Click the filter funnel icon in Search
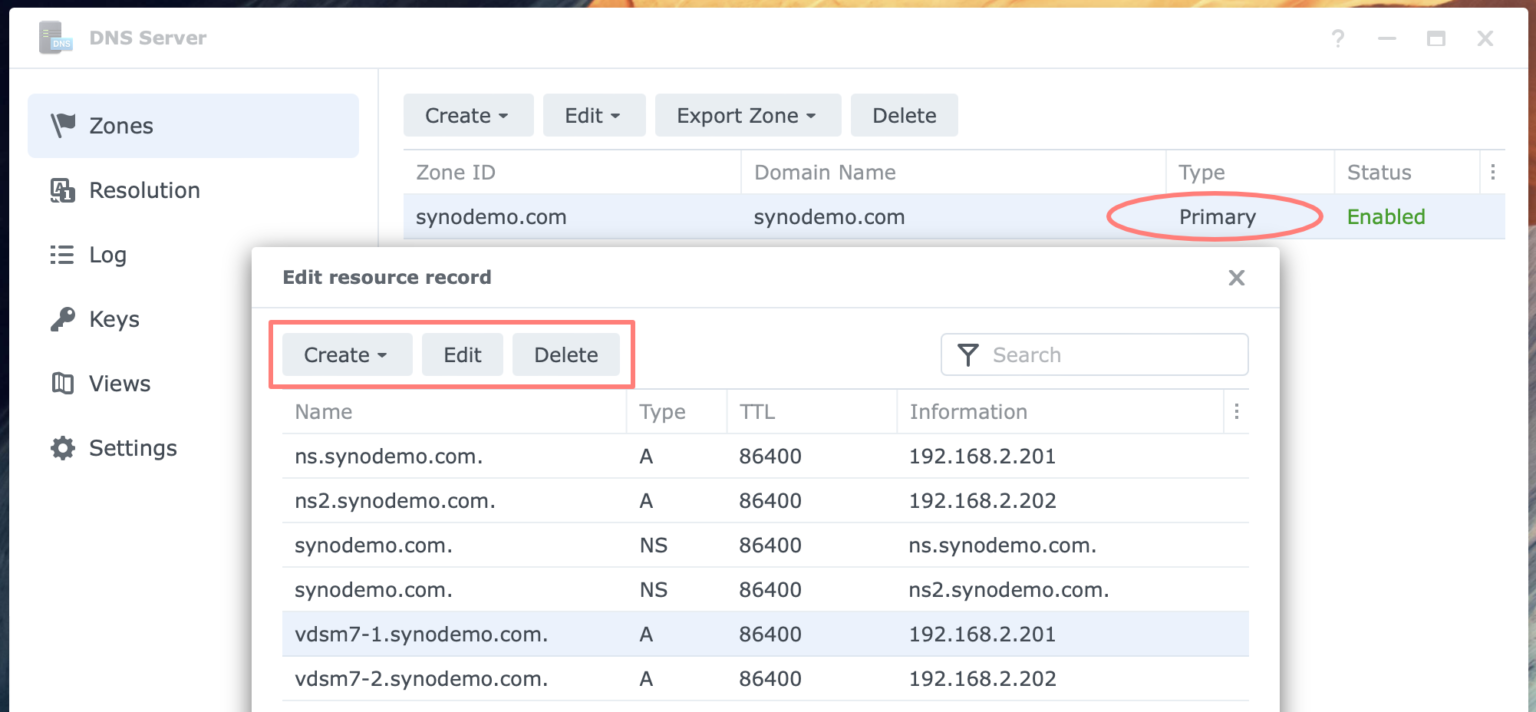 (968, 355)
